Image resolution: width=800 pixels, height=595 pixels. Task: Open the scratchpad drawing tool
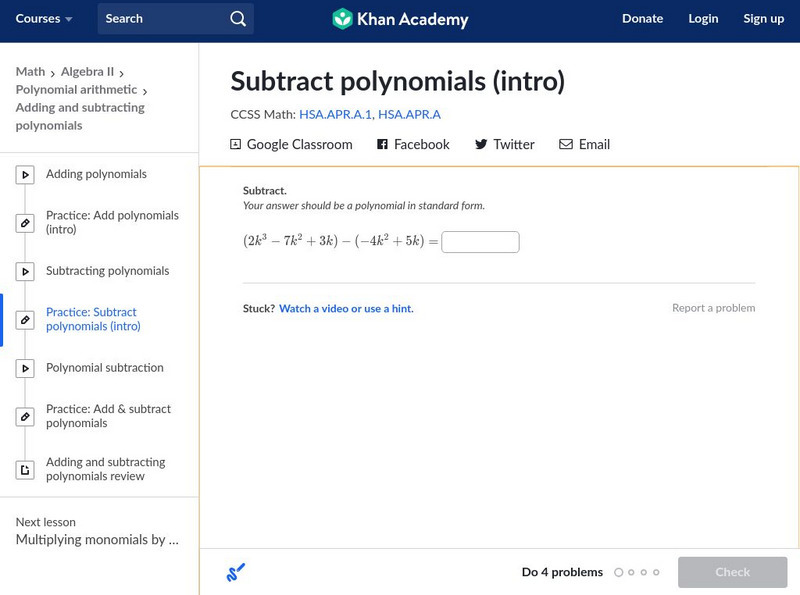tap(236, 573)
